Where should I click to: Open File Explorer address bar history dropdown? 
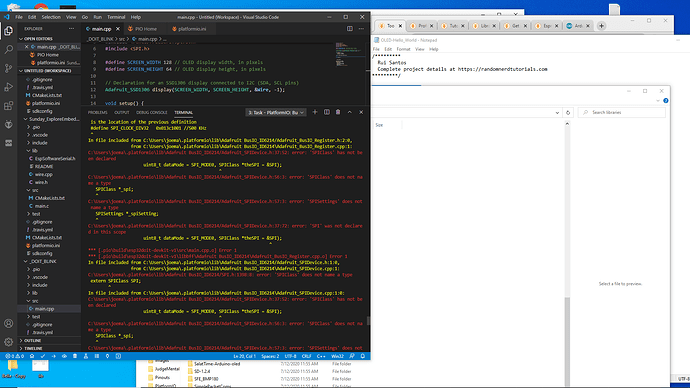(557, 113)
